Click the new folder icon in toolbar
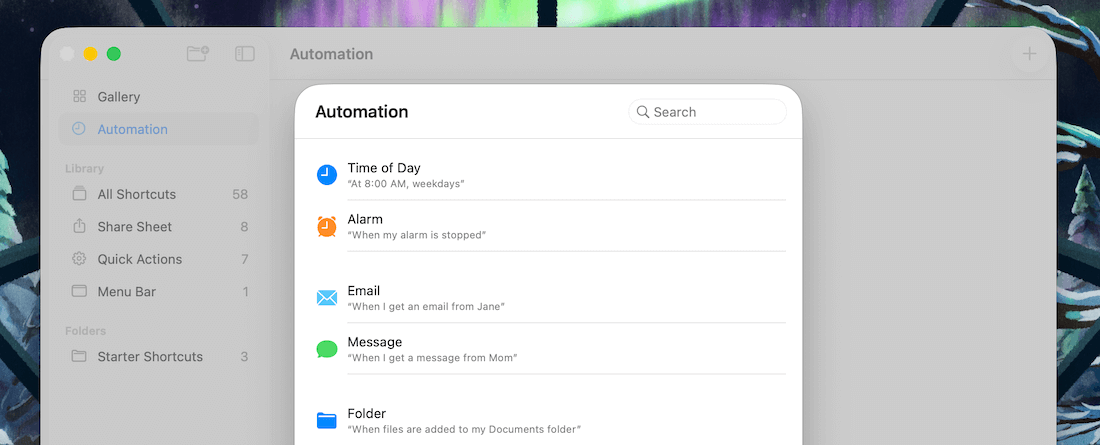Image resolution: width=1100 pixels, height=445 pixels. coord(198,54)
